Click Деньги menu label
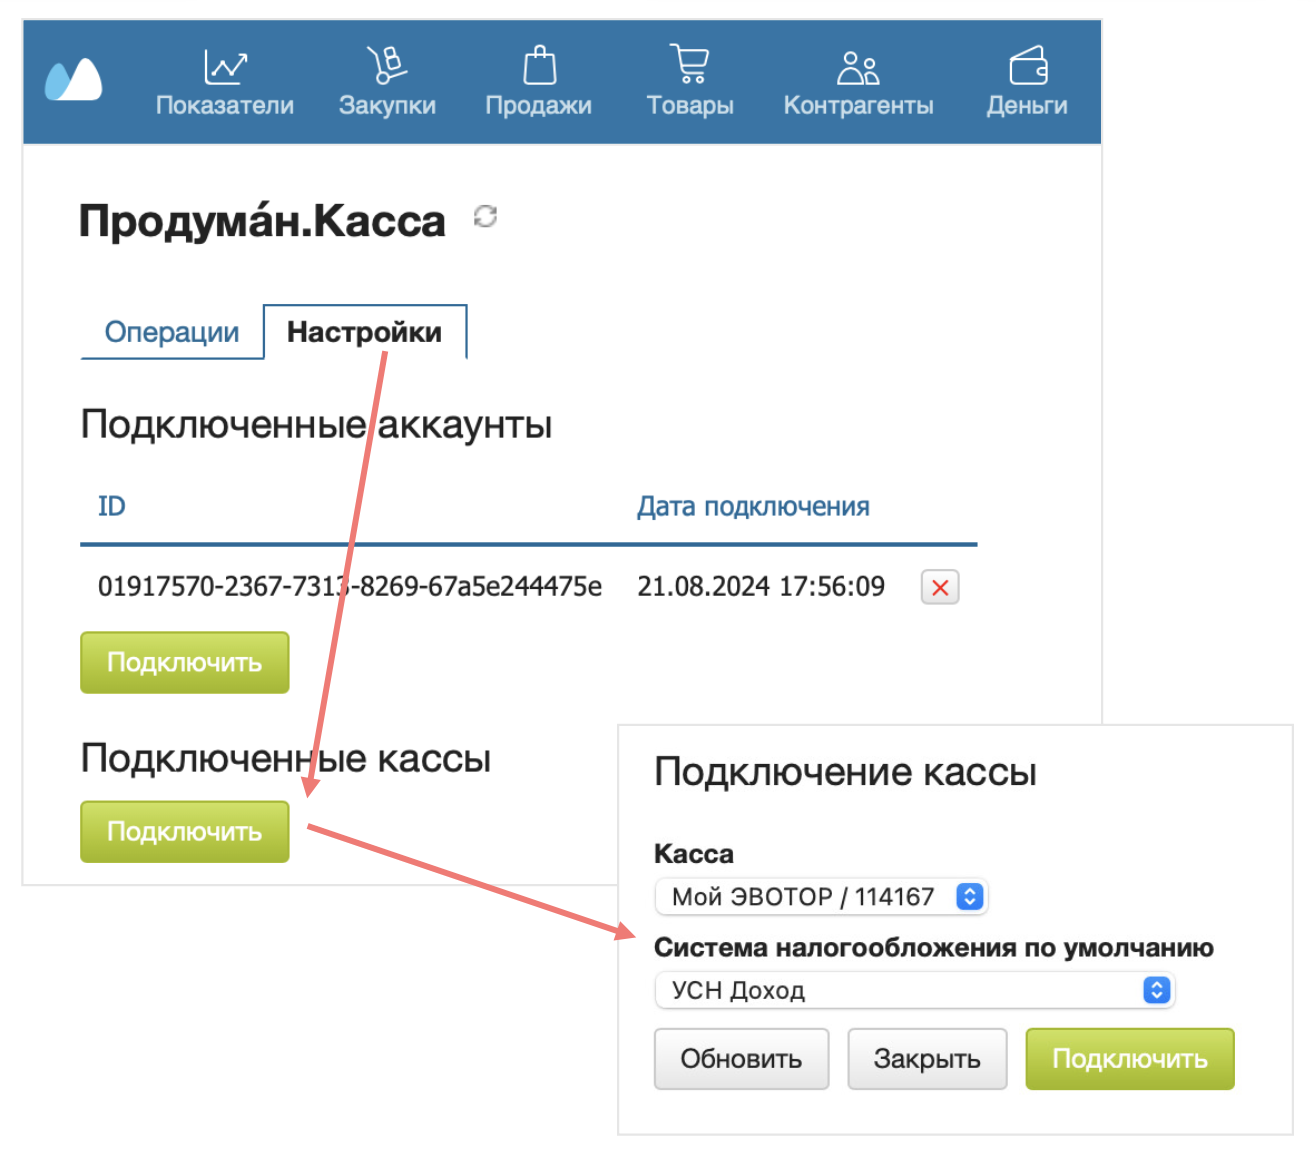This screenshot has width=1316, height=1152. pos(1027,105)
